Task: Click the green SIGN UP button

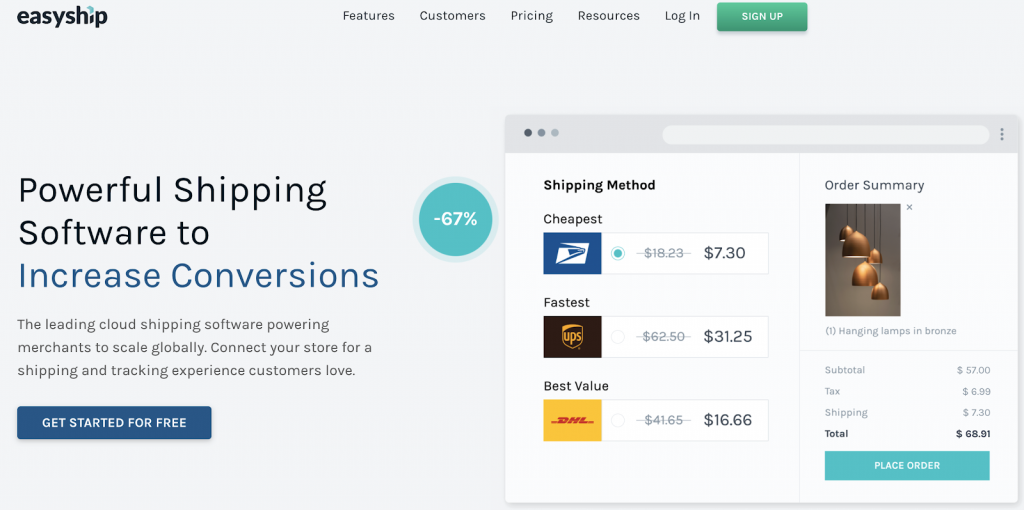Action: pyautogui.click(x=762, y=16)
